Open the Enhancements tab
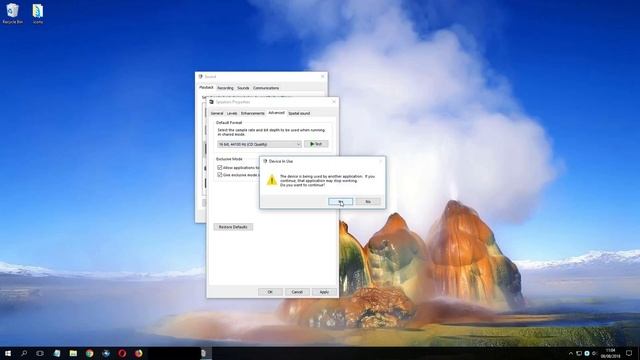Image resolution: width=640 pixels, height=360 pixels. click(253, 113)
